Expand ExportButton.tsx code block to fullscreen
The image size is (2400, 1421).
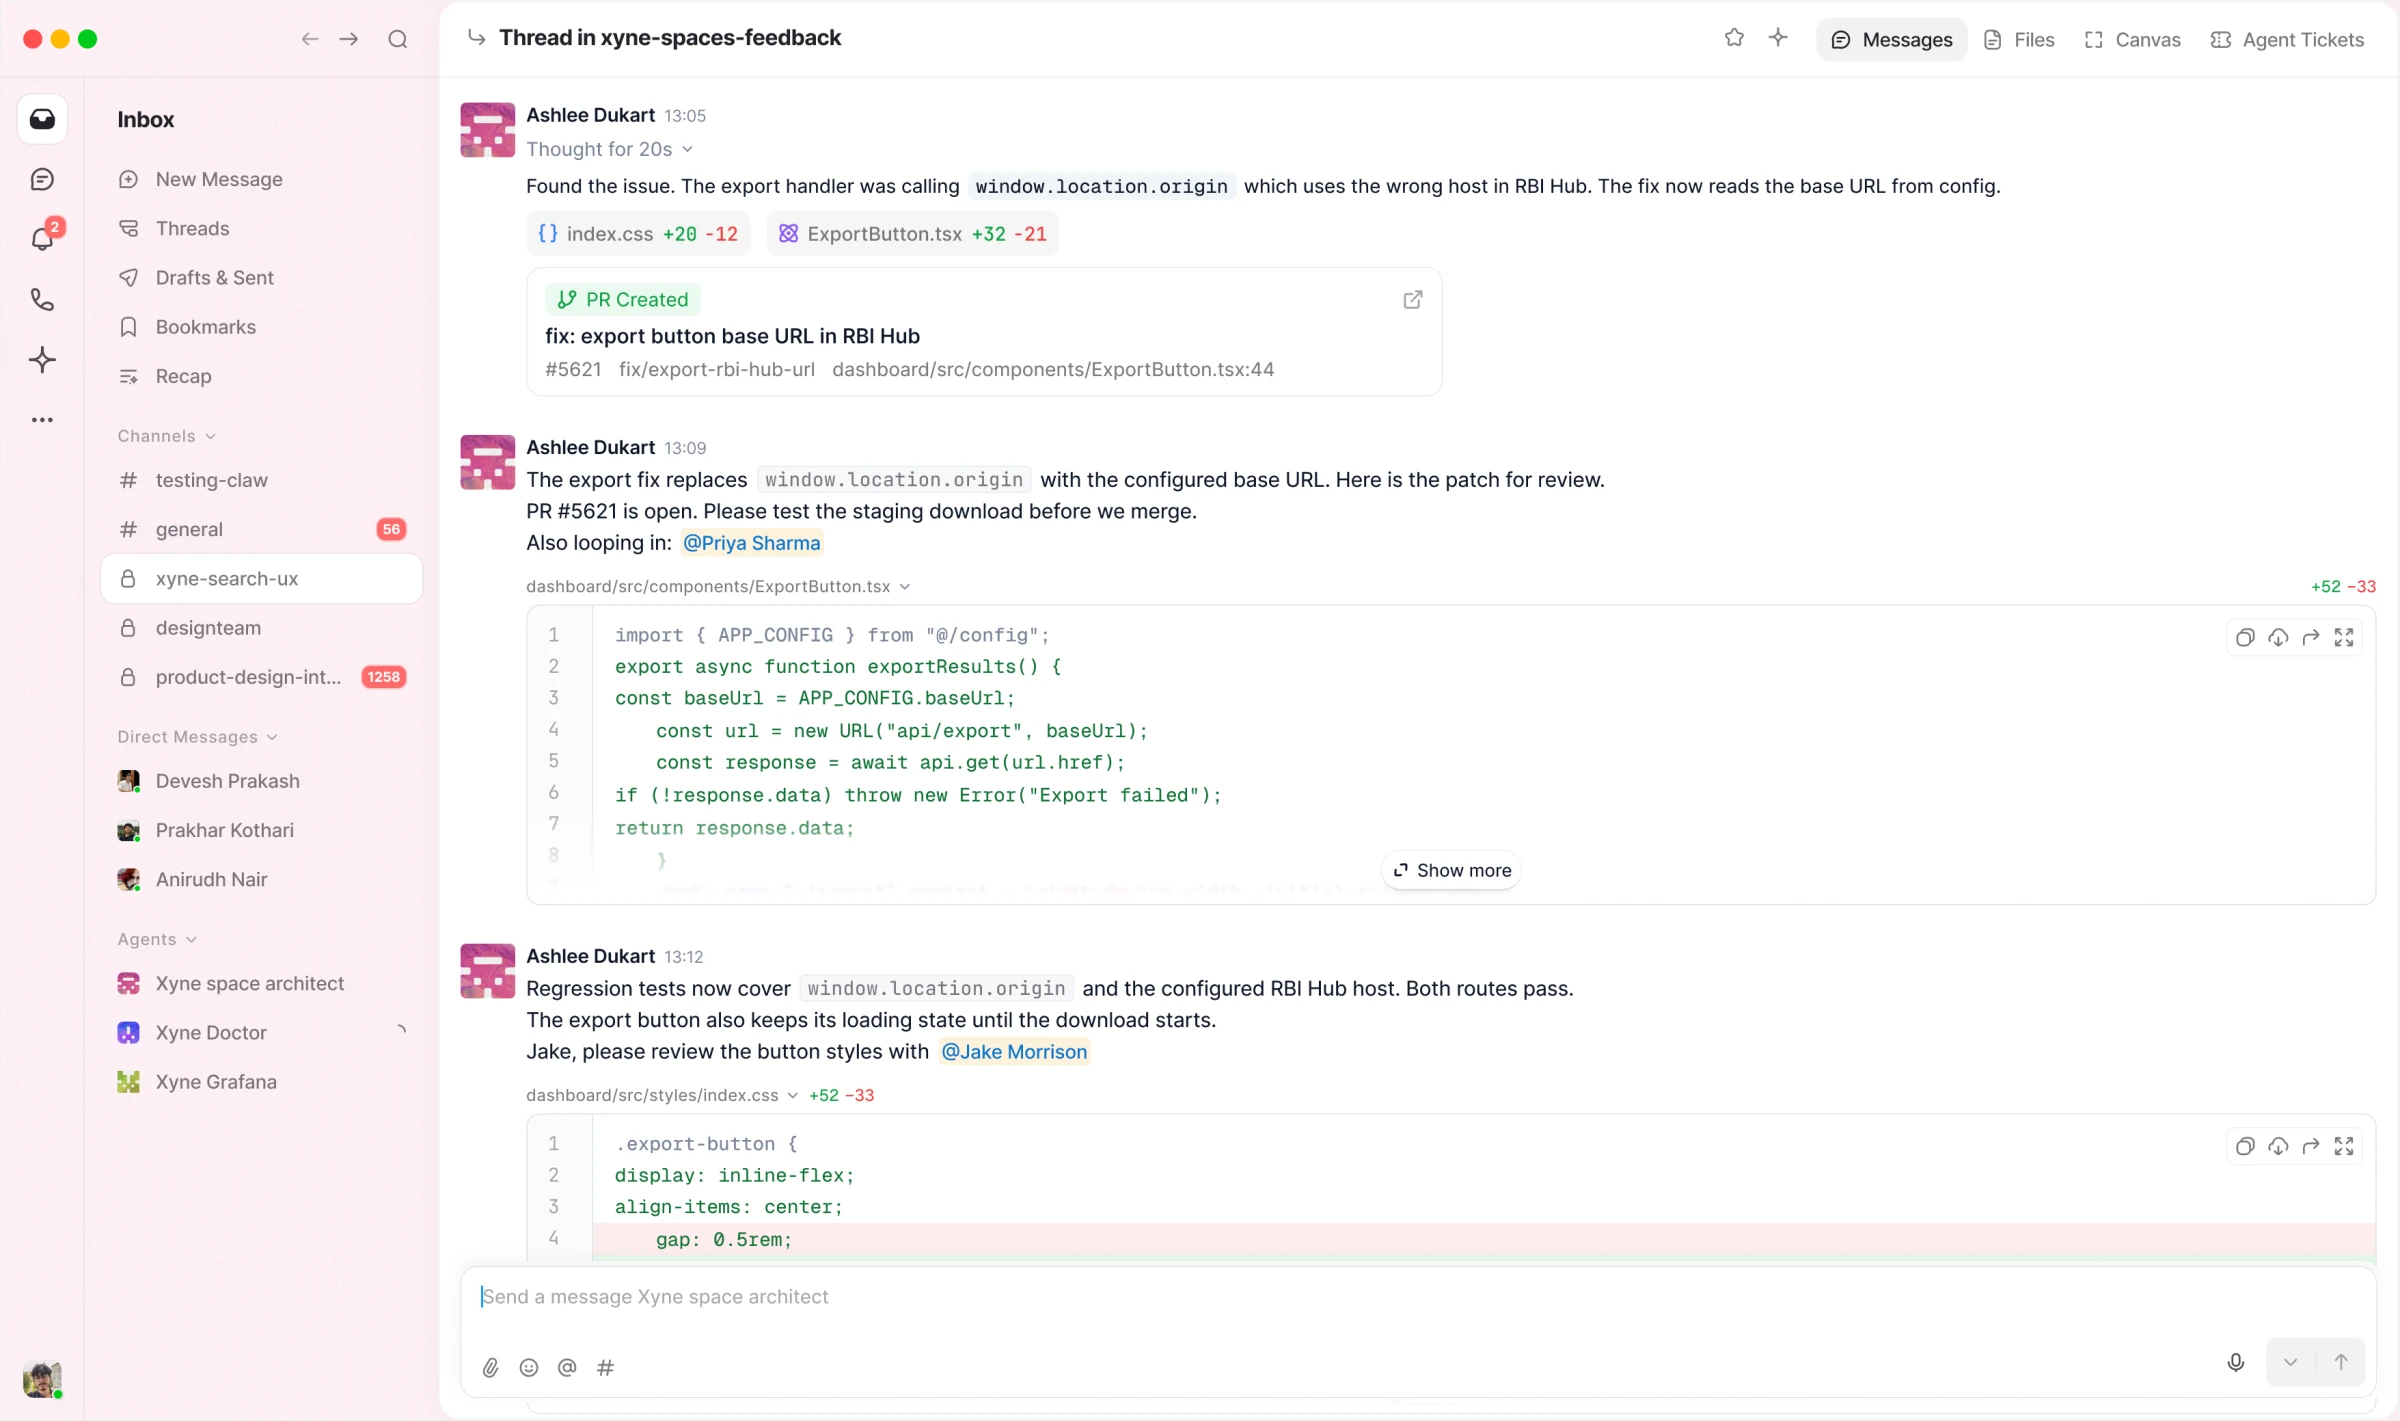tap(2344, 637)
